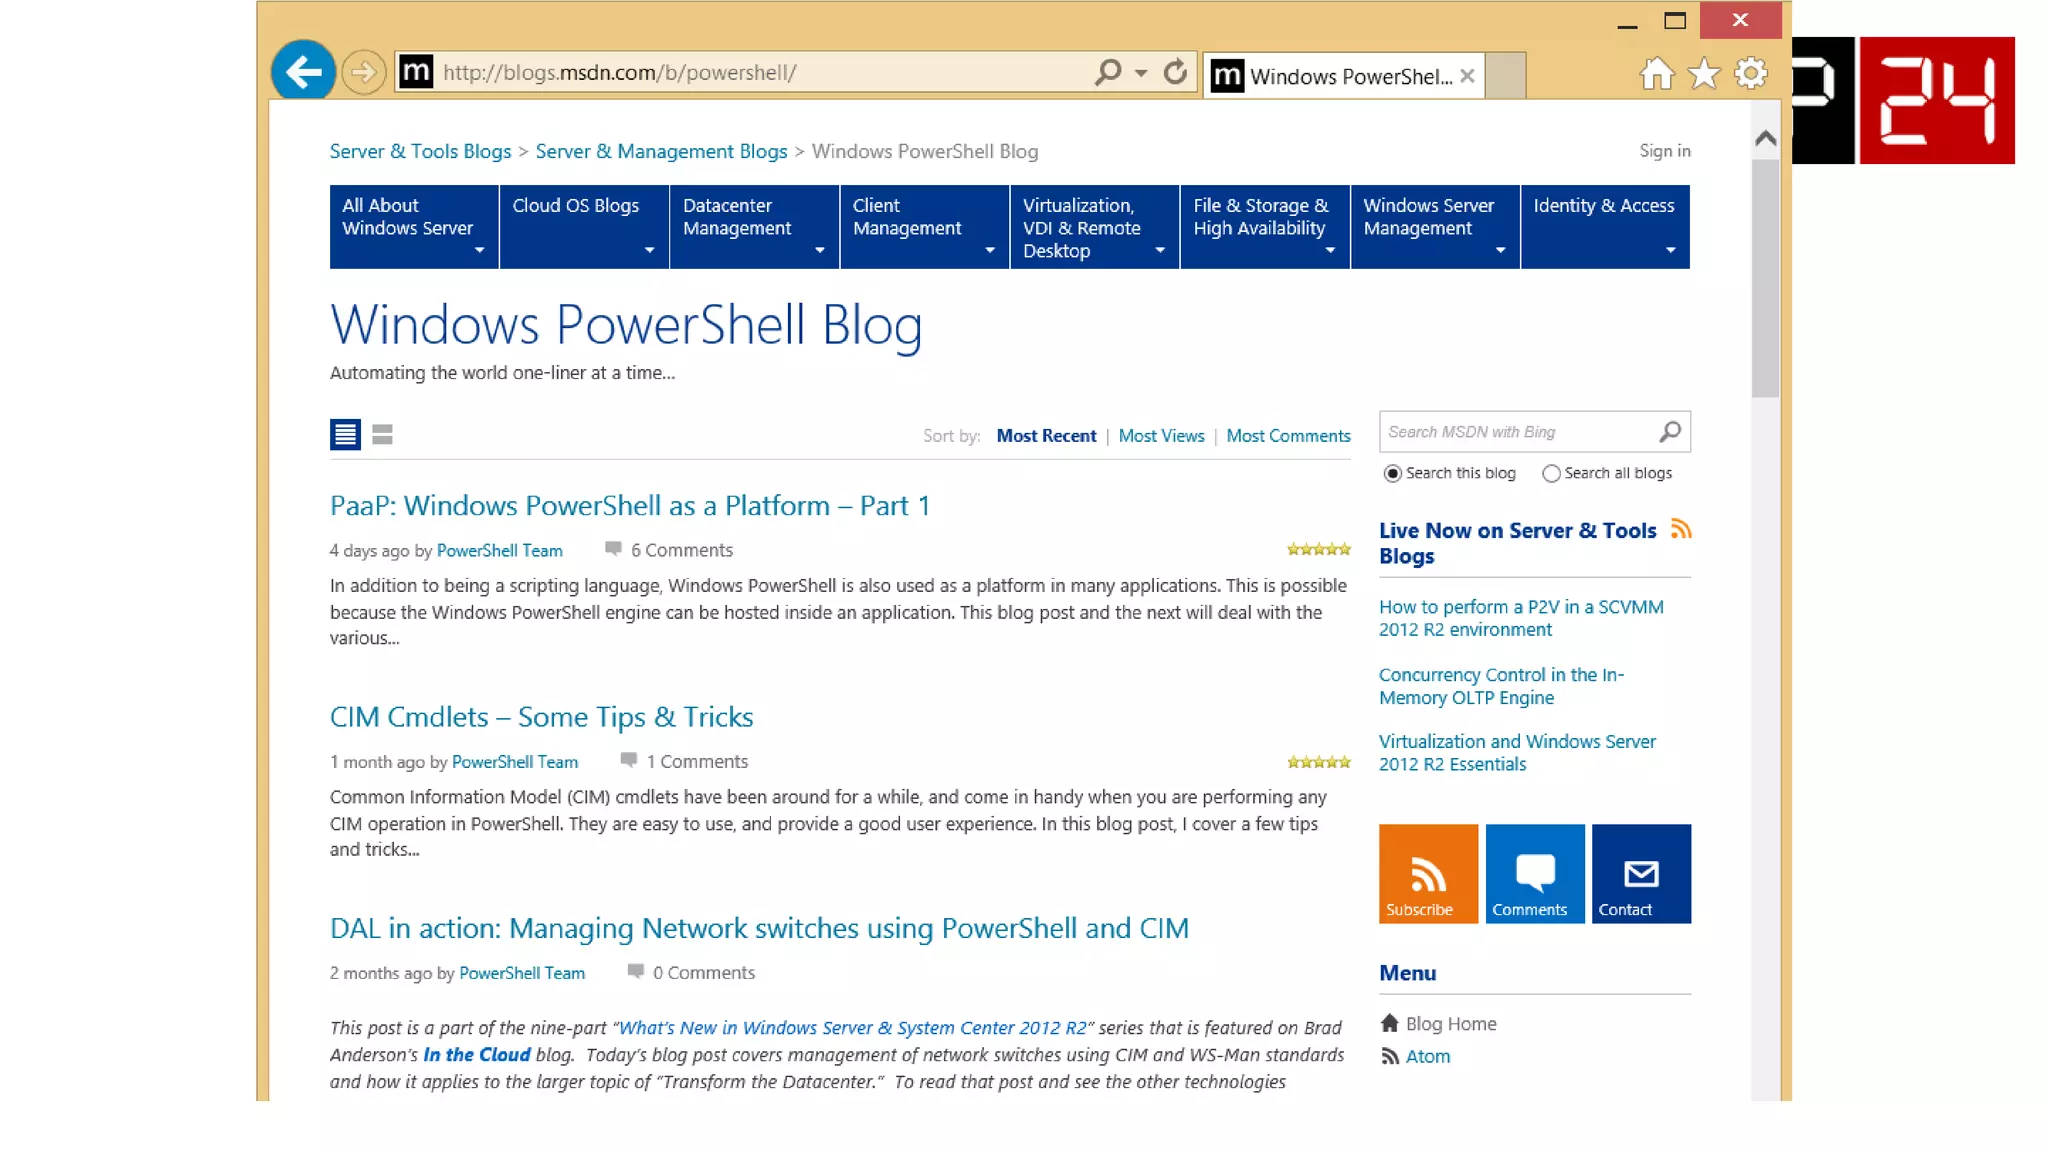Open the Identity & Access menu
This screenshot has width=2048, height=1152.
tap(1604, 227)
